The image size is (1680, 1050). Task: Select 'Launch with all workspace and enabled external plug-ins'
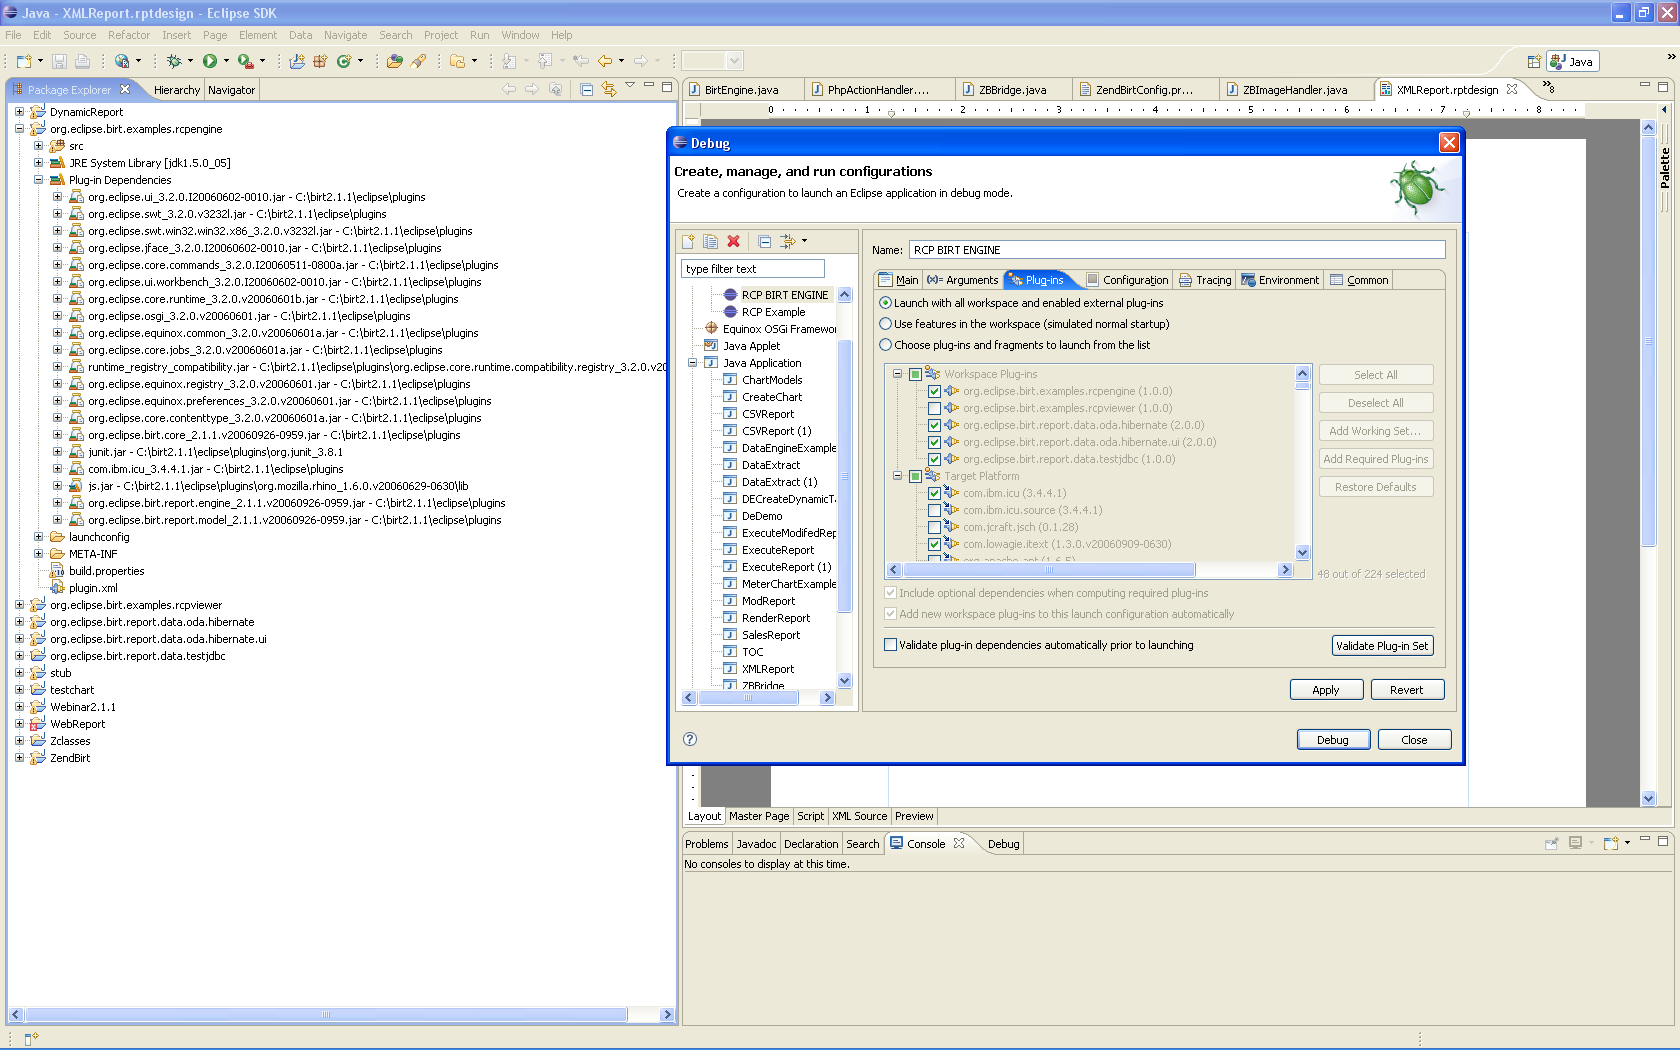pos(885,303)
